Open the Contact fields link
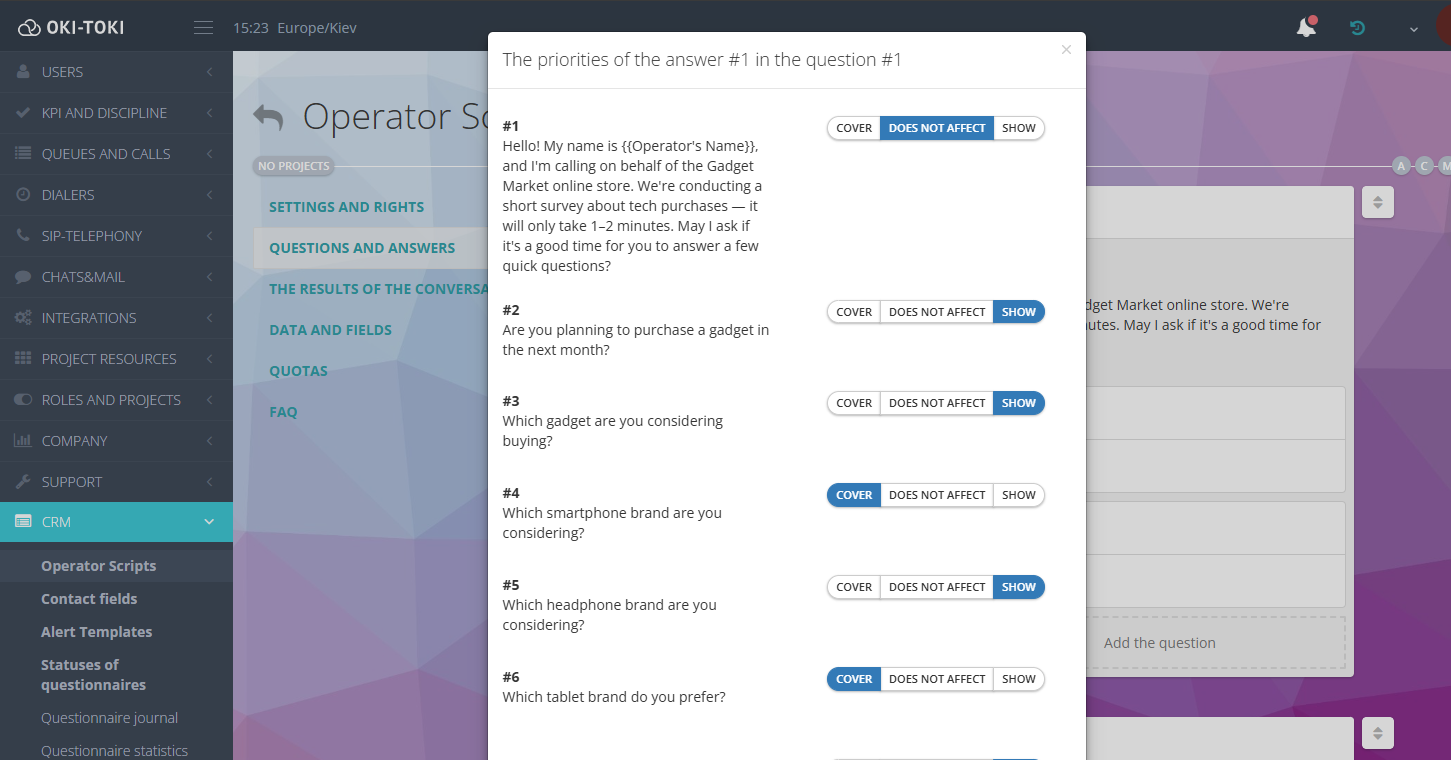The image size is (1451, 760). click(89, 599)
